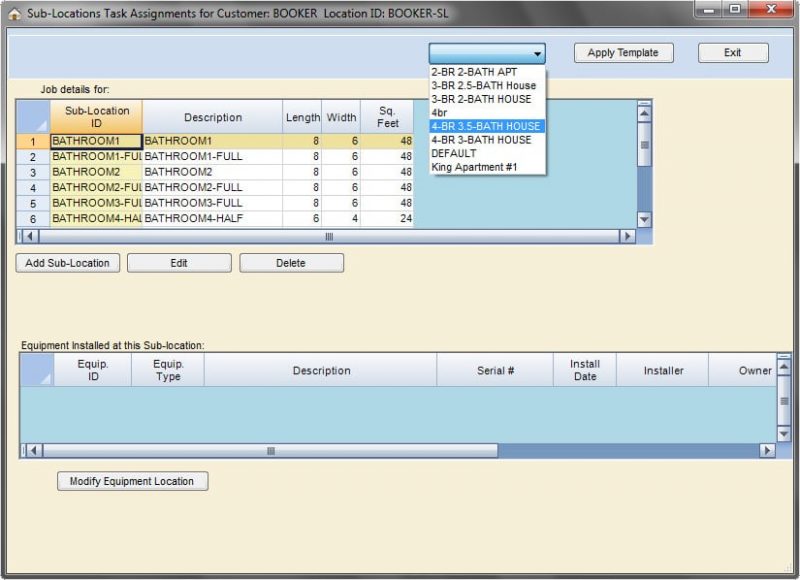Pick the King Apartment #1 template
Image resolution: width=800 pixels, height=580 pixels.
(474, 167)
